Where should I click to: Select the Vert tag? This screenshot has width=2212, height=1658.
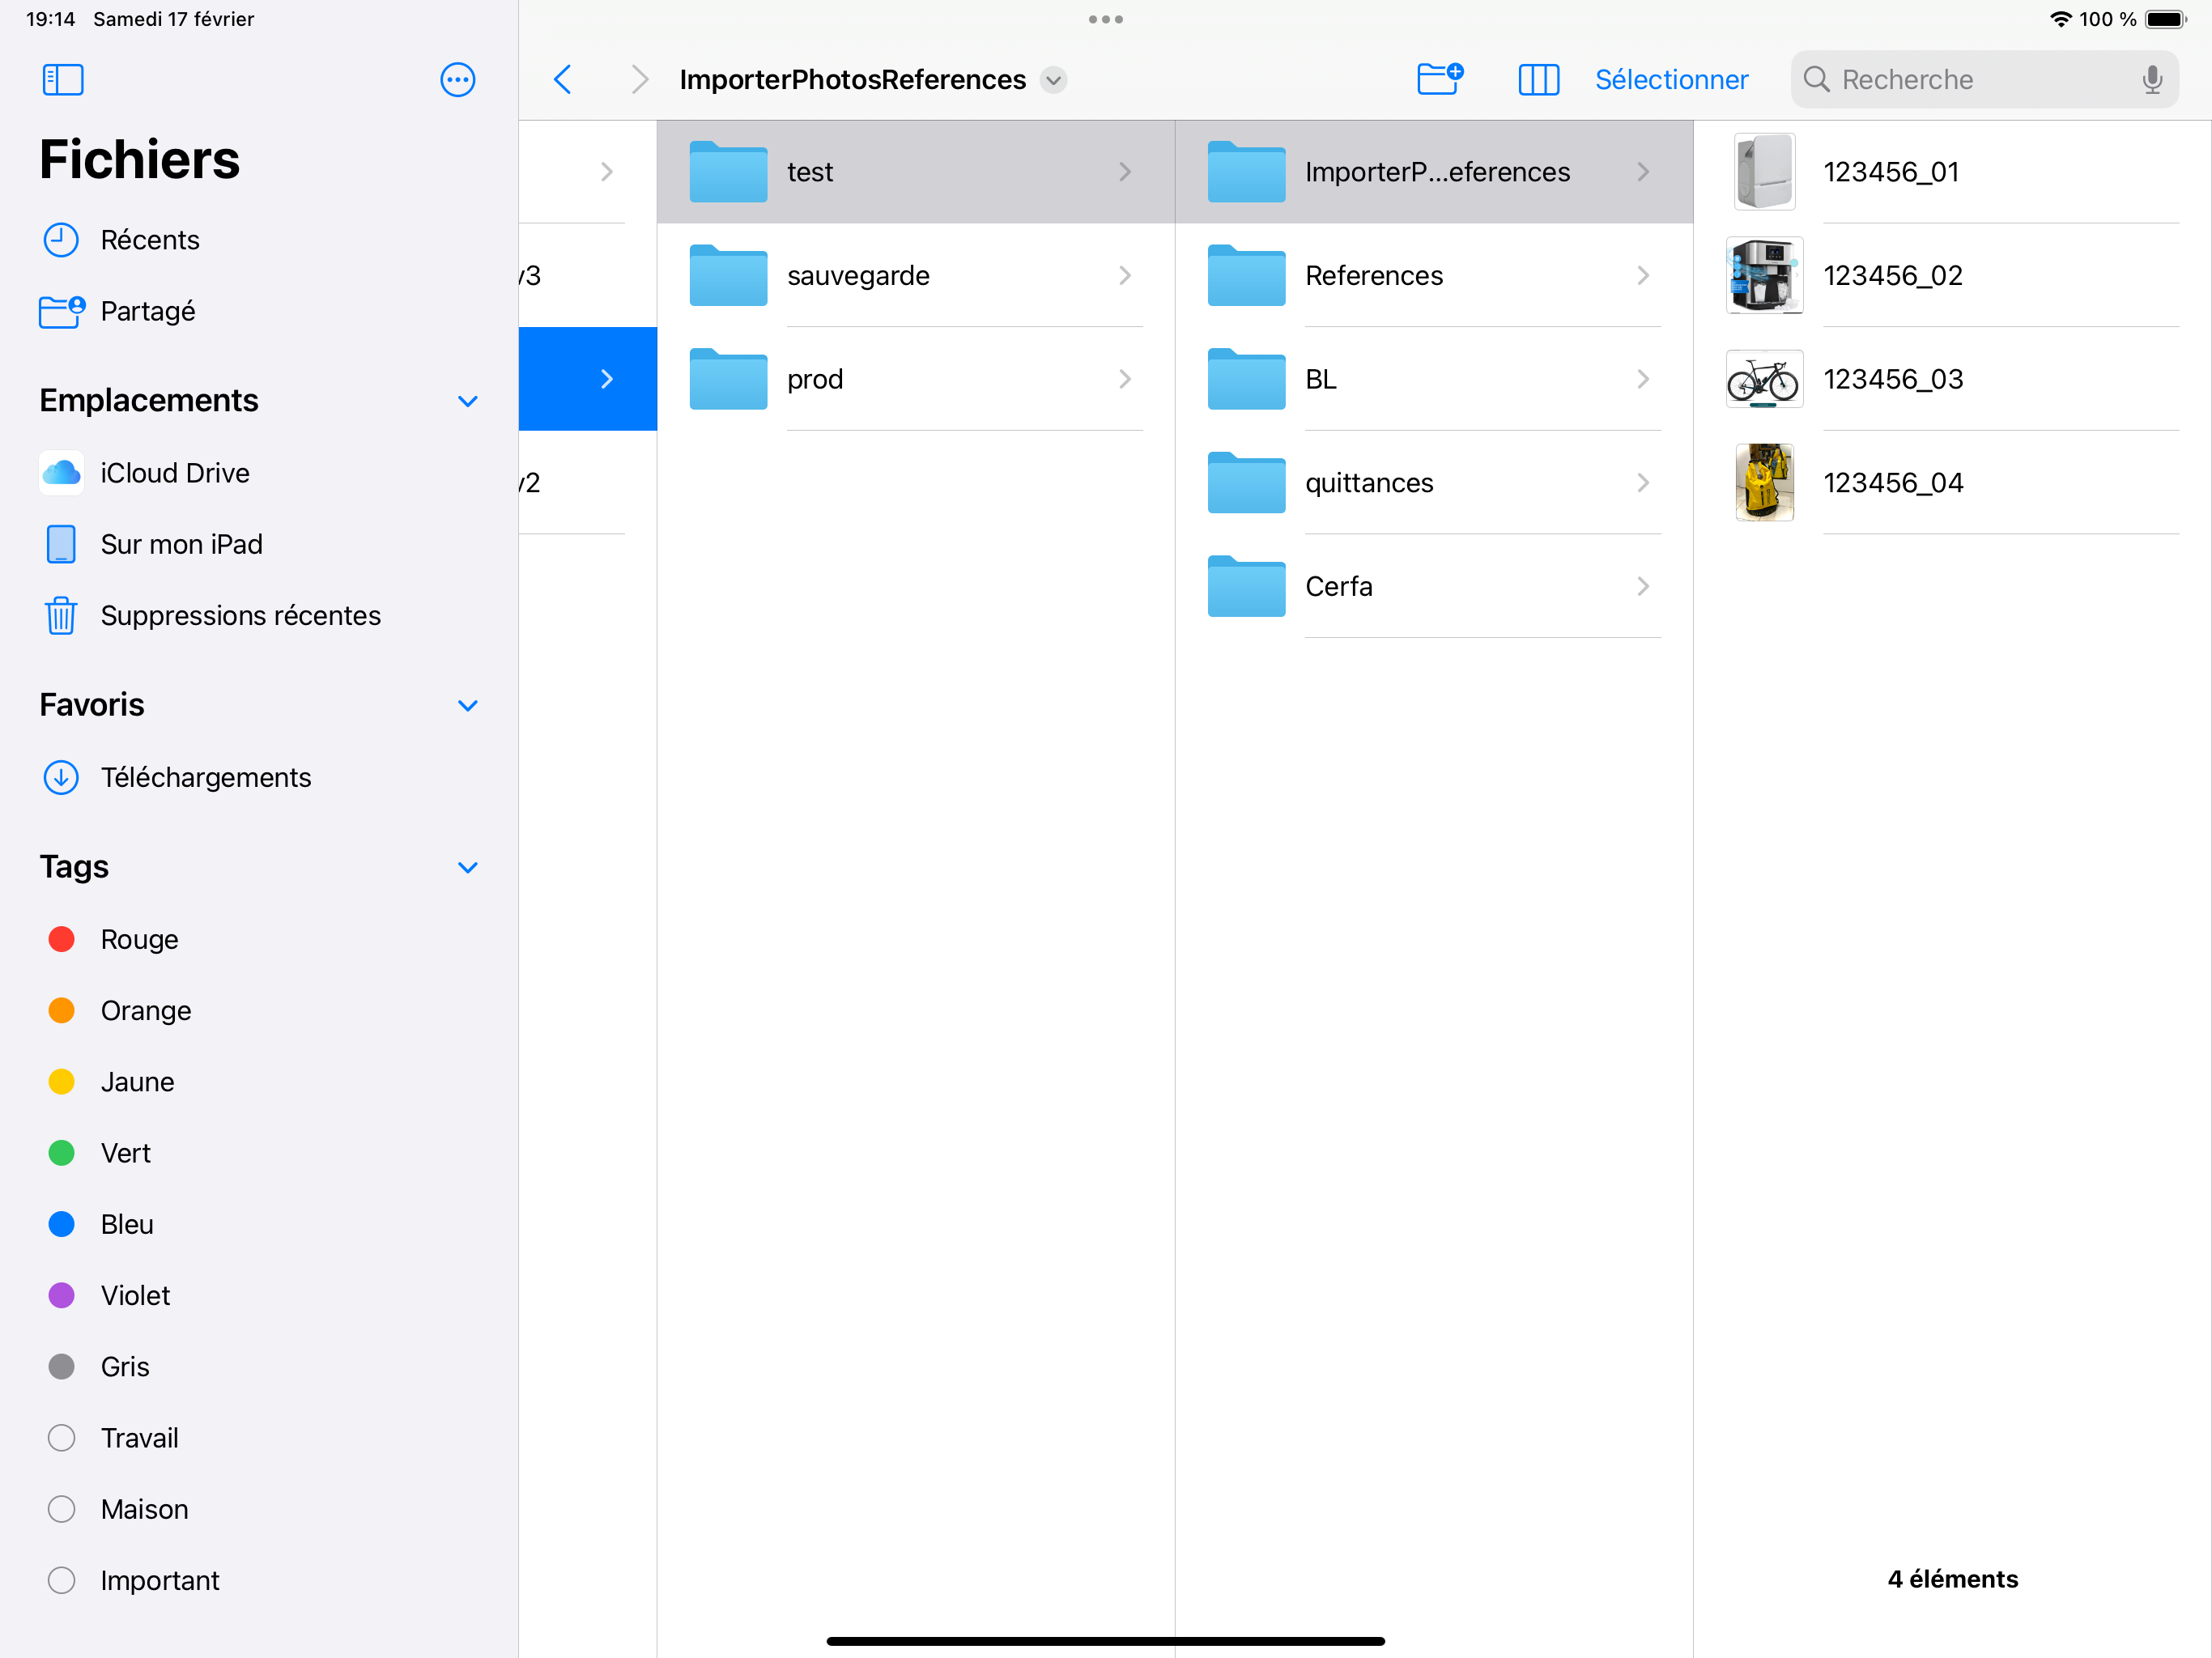point(259,1153)
